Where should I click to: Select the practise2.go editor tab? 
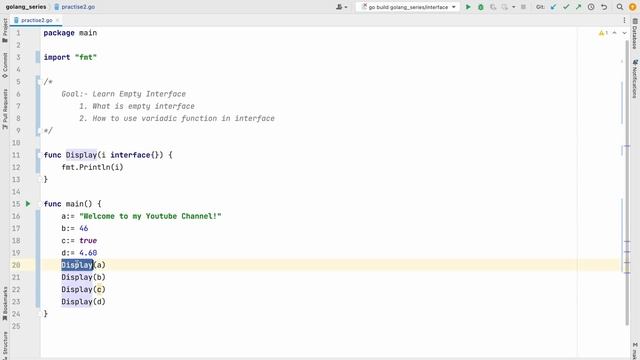pos(36,20)
